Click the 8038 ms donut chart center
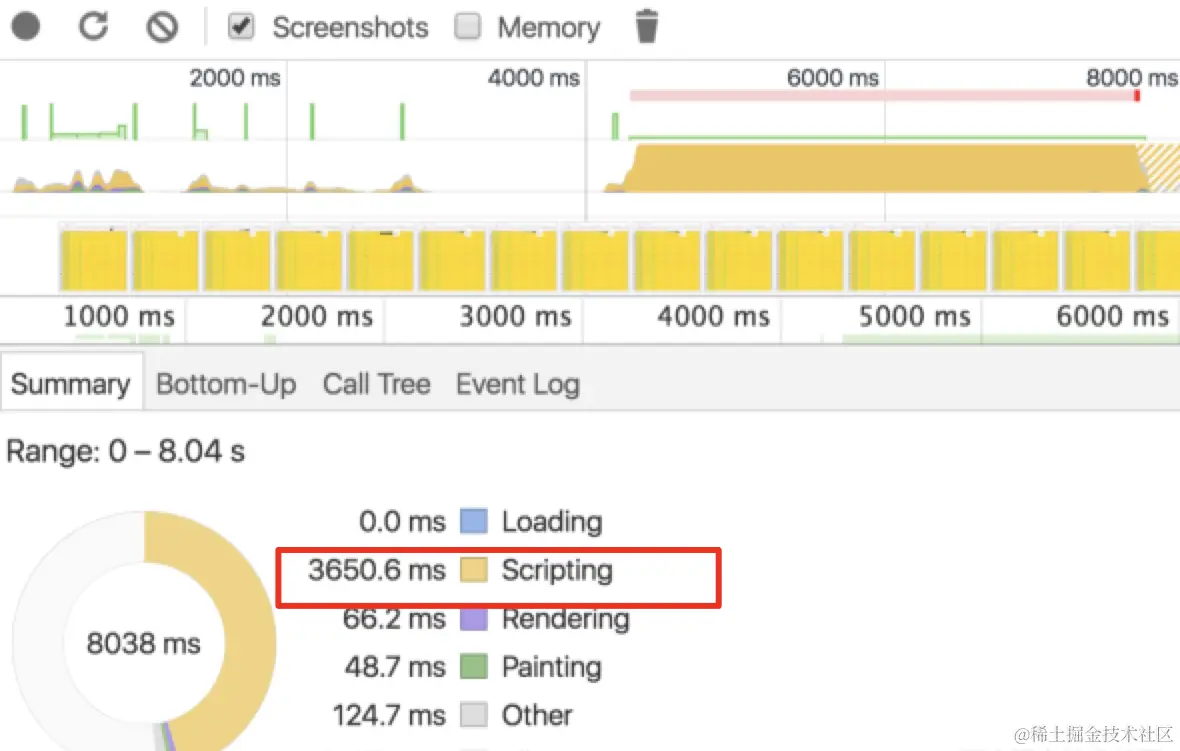Viewport: 1180px width, 751px height. (x=143, y=643)
